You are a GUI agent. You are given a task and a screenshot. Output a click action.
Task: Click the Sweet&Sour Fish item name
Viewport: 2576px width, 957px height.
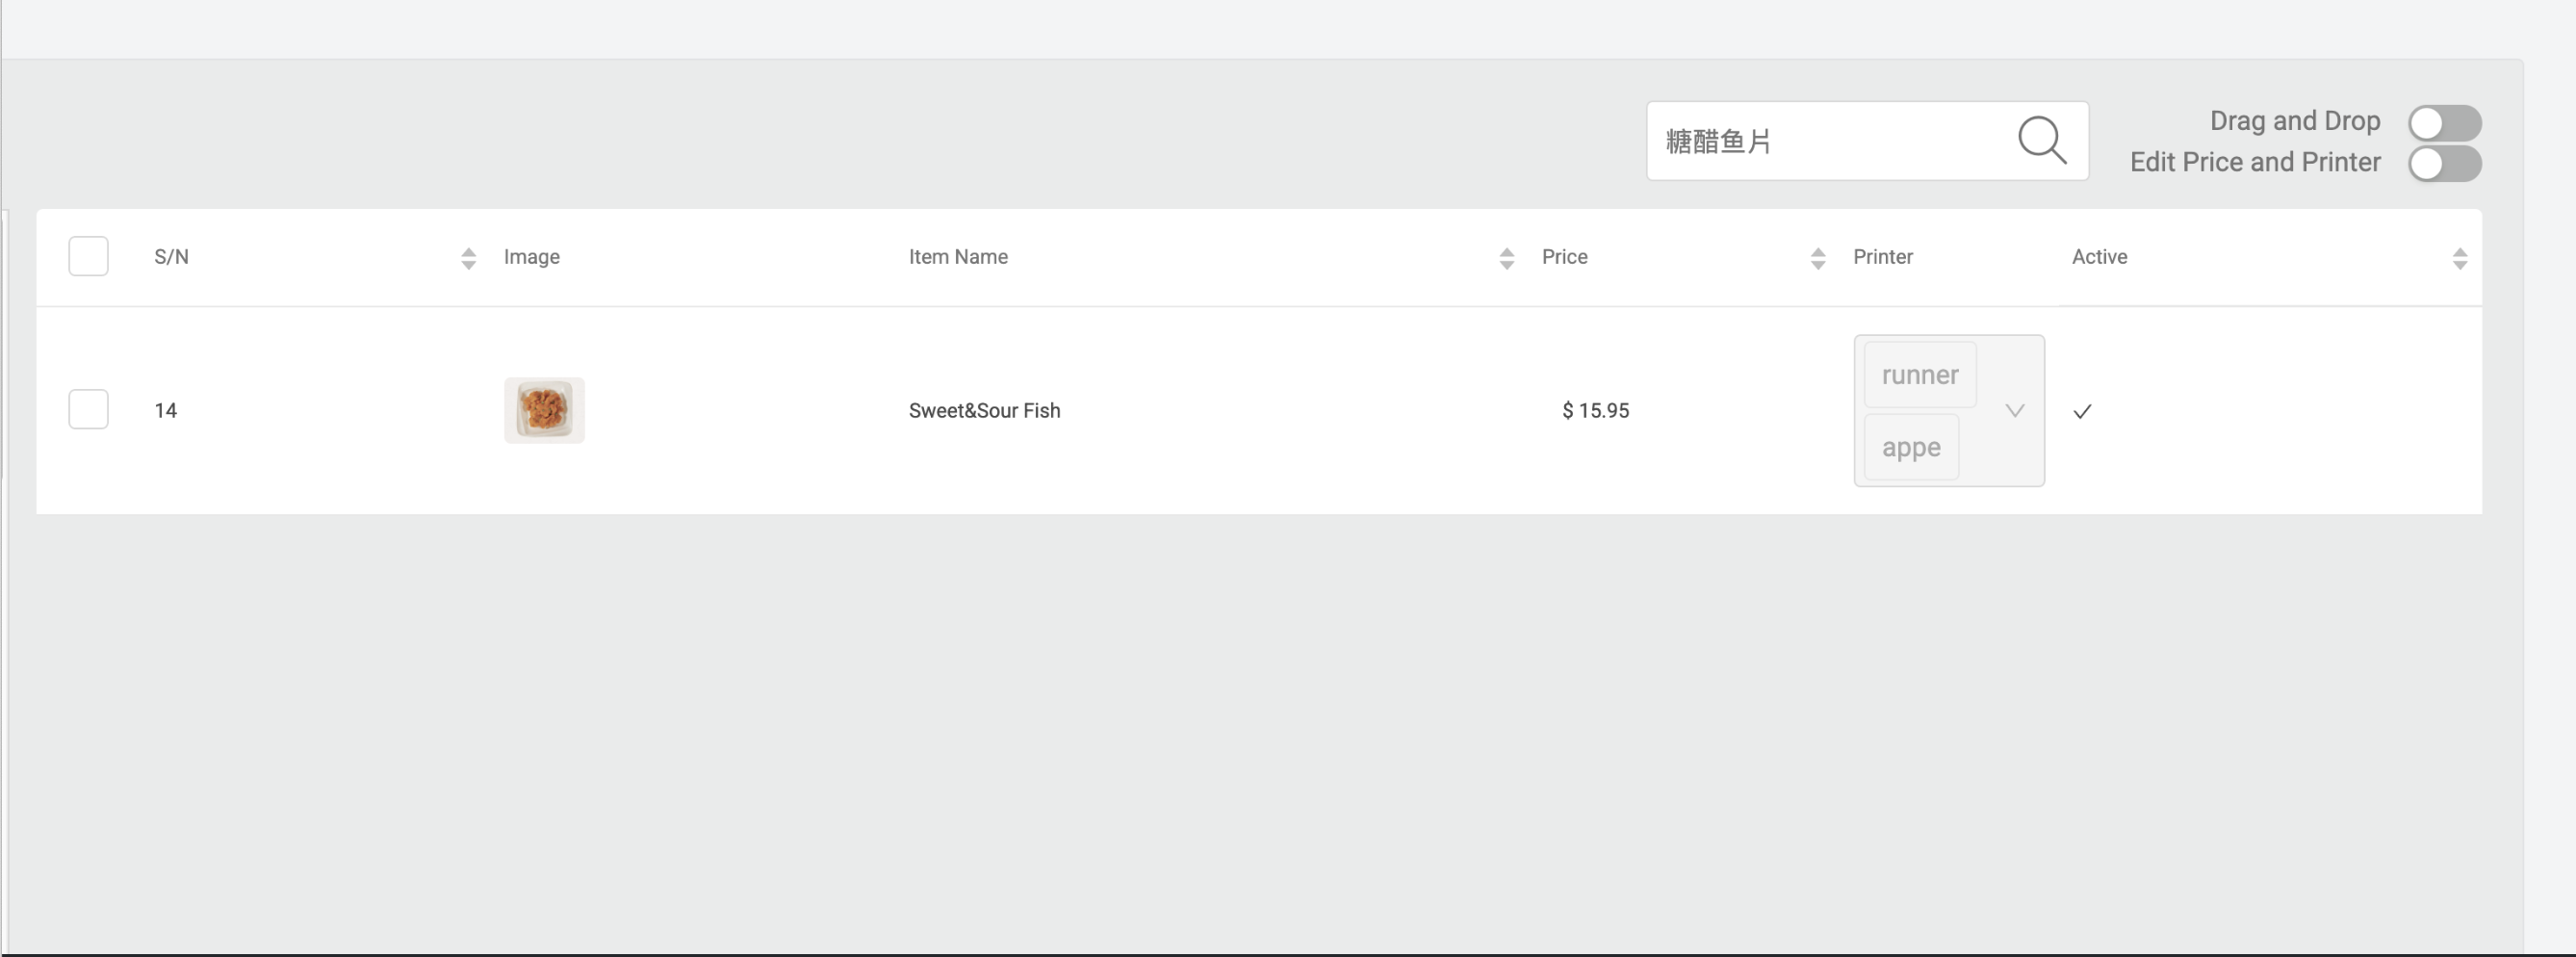[x=984, y=410]
